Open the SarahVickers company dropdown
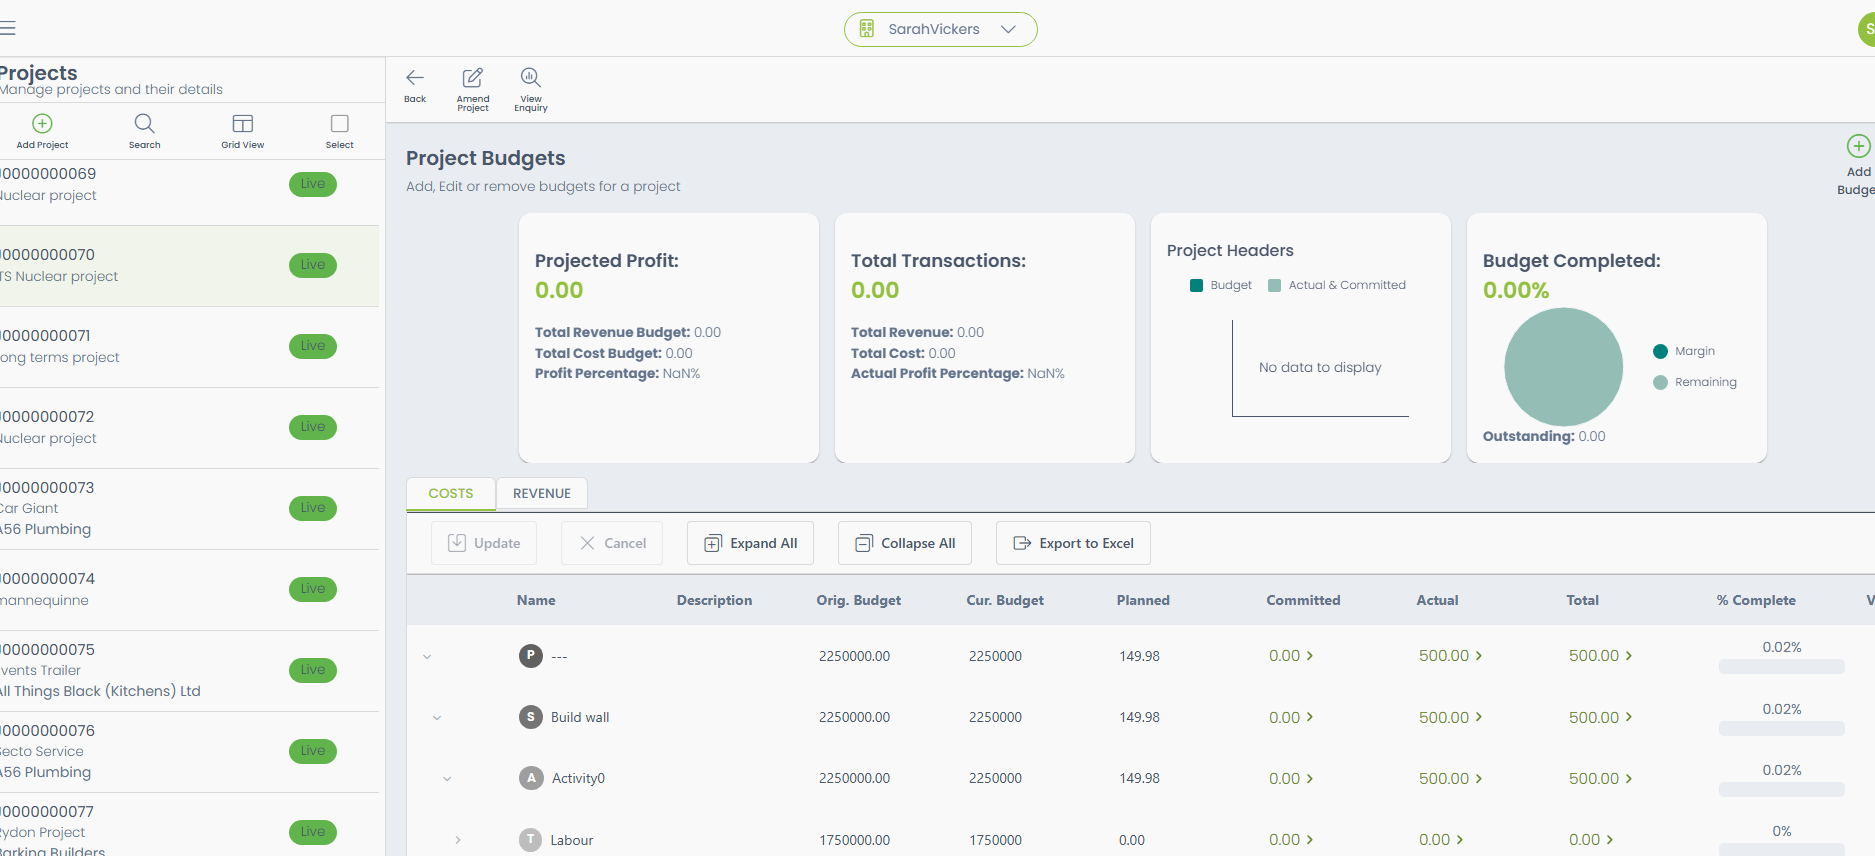Image resolution: width=1875 pixels, height=856 pixels. (x=940, y=29)
